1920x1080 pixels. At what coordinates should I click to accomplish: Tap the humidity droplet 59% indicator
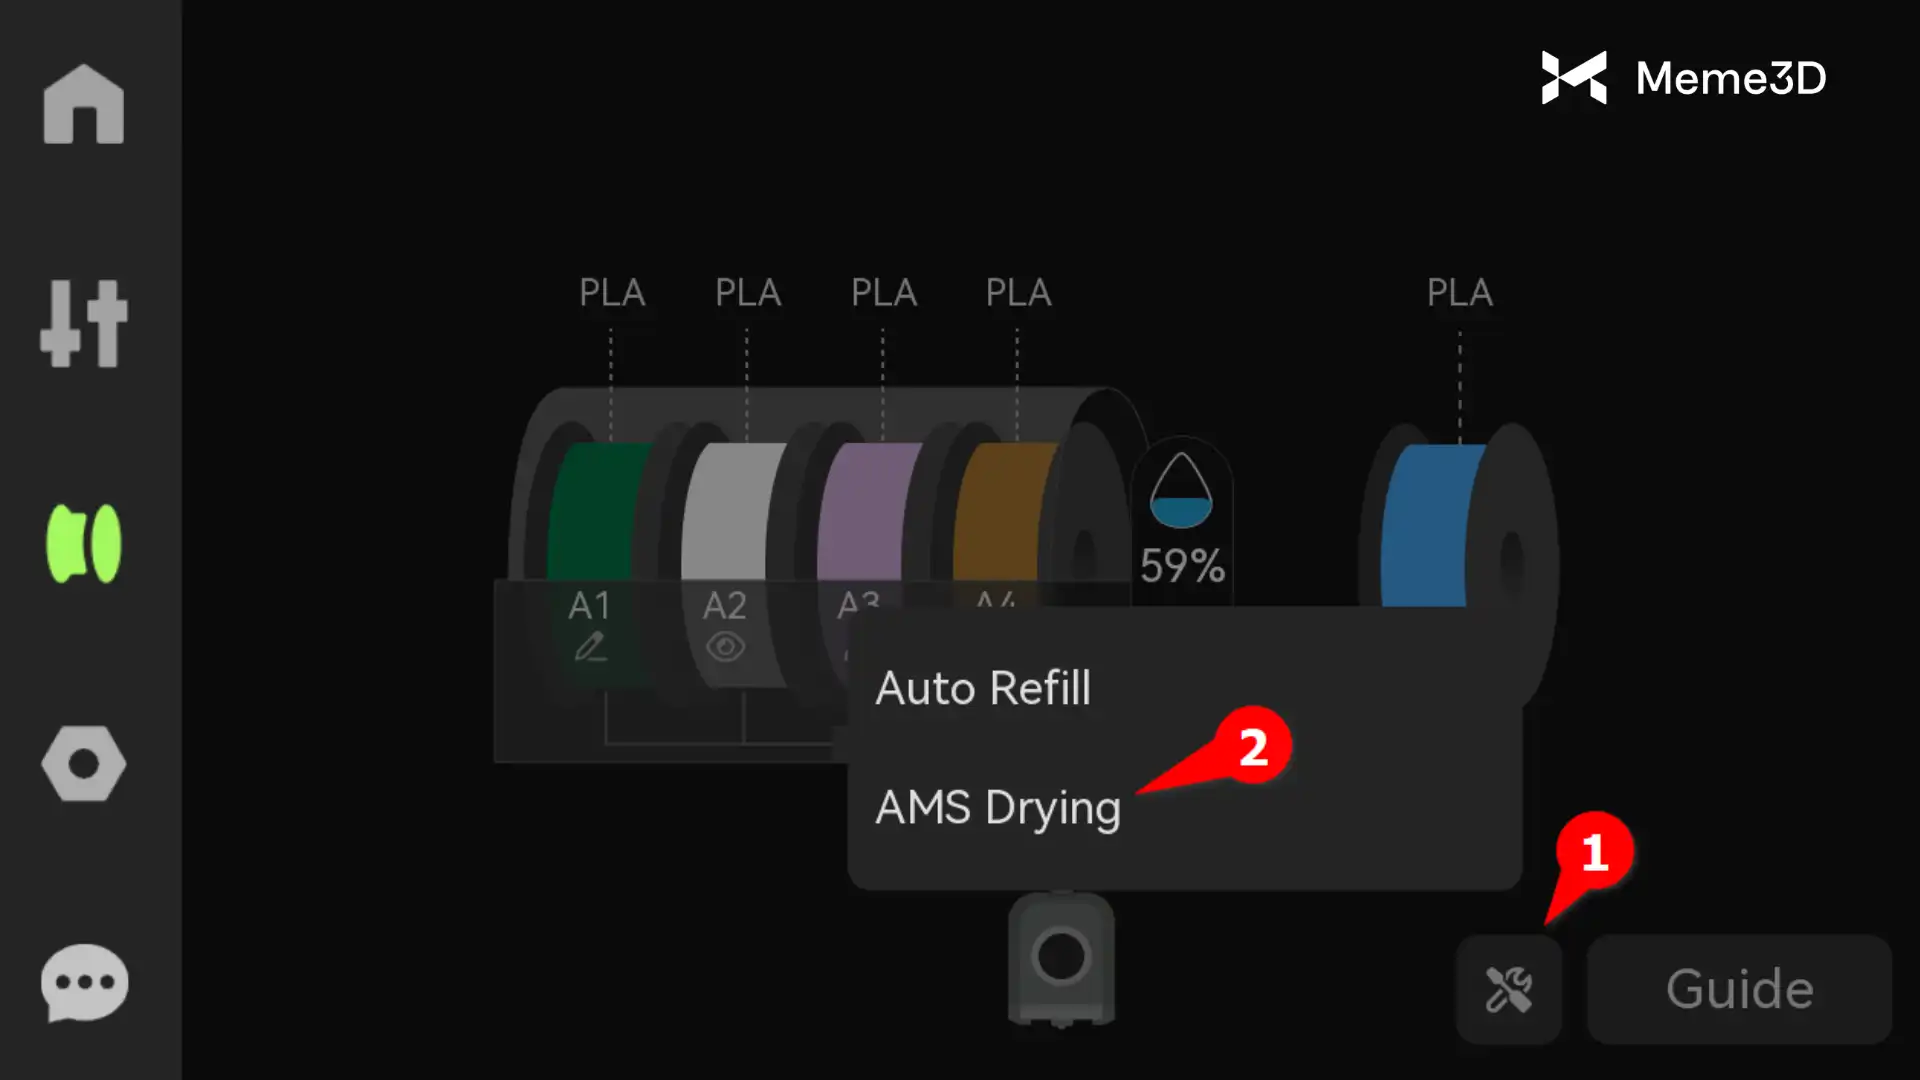point(1182,521)
